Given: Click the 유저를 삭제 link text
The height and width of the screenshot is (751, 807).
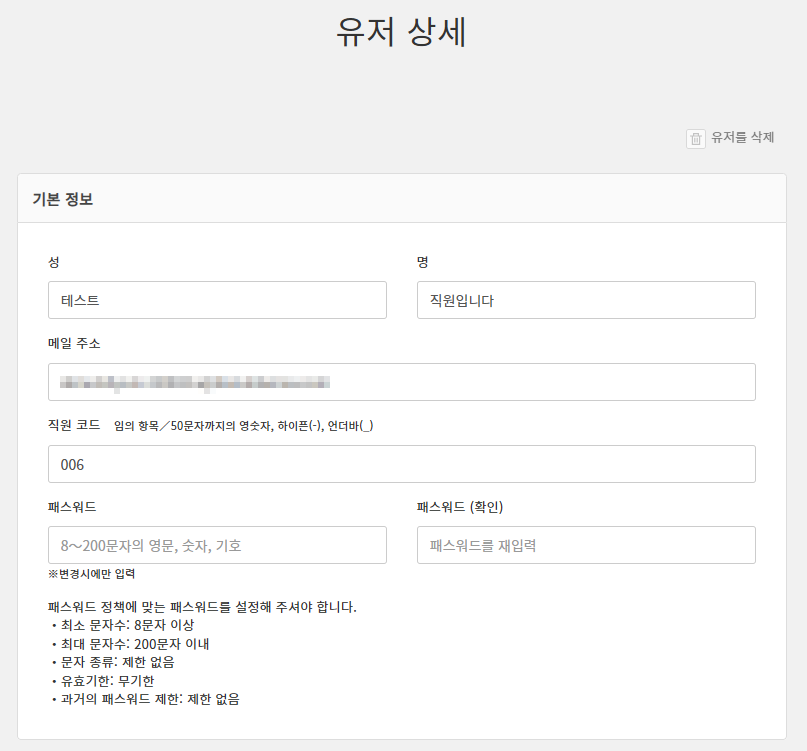Looking at the screenshot, I should [x=742, y=138].
